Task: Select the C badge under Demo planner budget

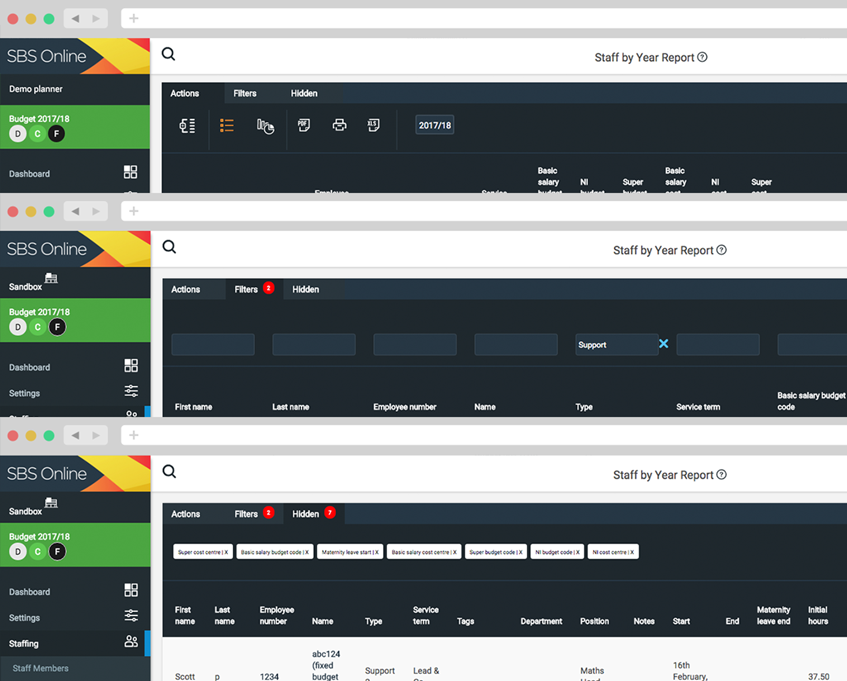Action: pos(37,134)
